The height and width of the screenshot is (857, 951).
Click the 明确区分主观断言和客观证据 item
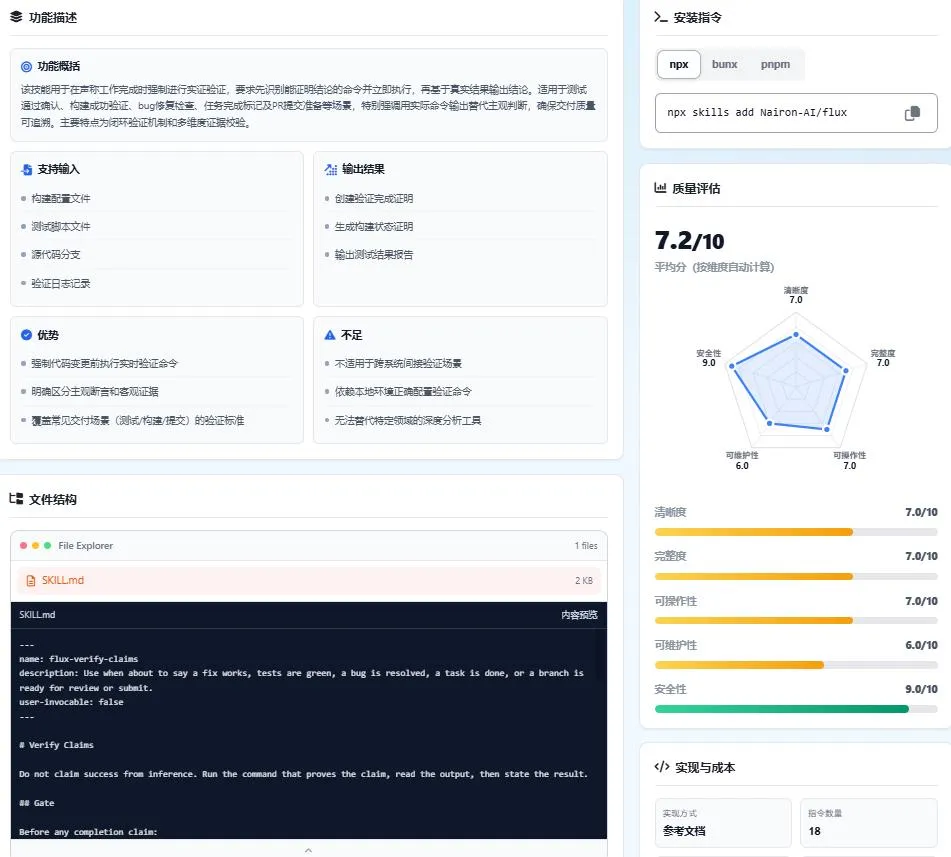[95, 391]
